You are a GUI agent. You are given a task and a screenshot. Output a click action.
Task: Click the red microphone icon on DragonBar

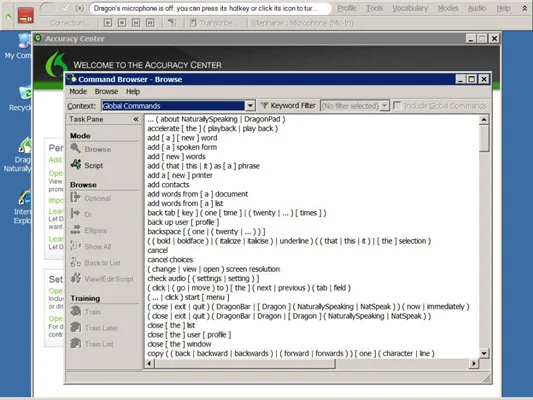[25, 16]
